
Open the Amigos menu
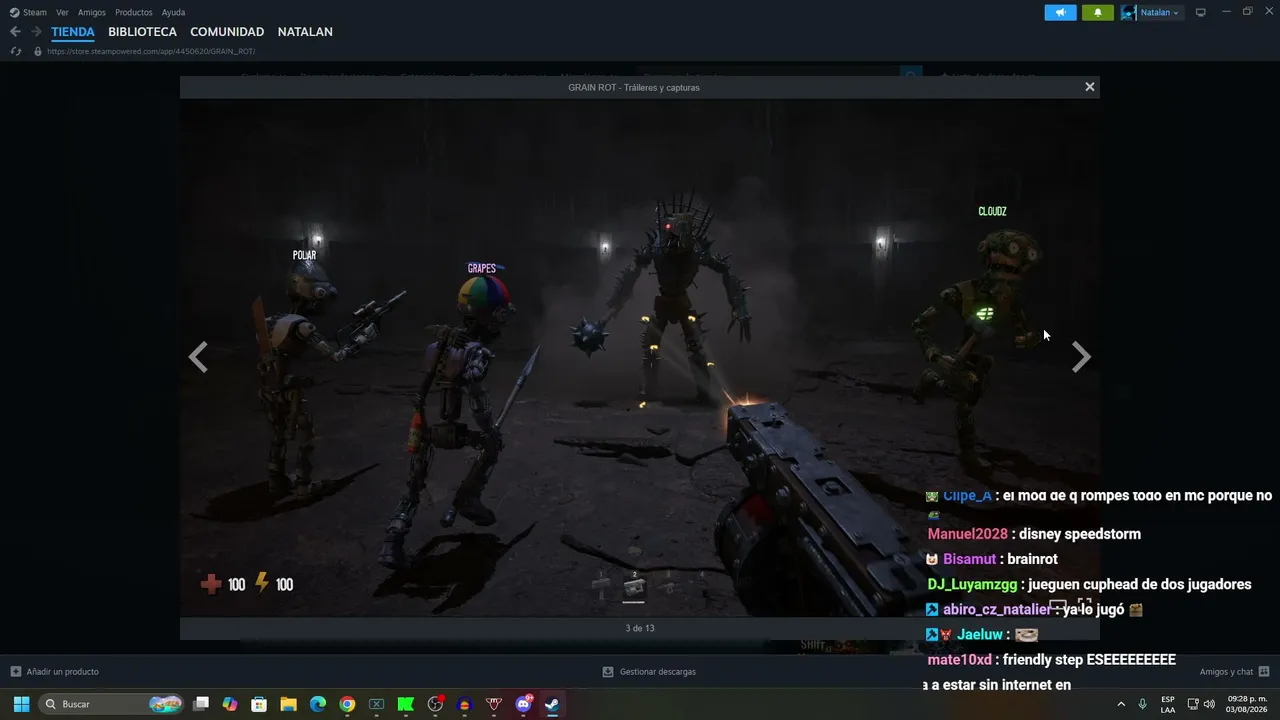coord(92,12)
